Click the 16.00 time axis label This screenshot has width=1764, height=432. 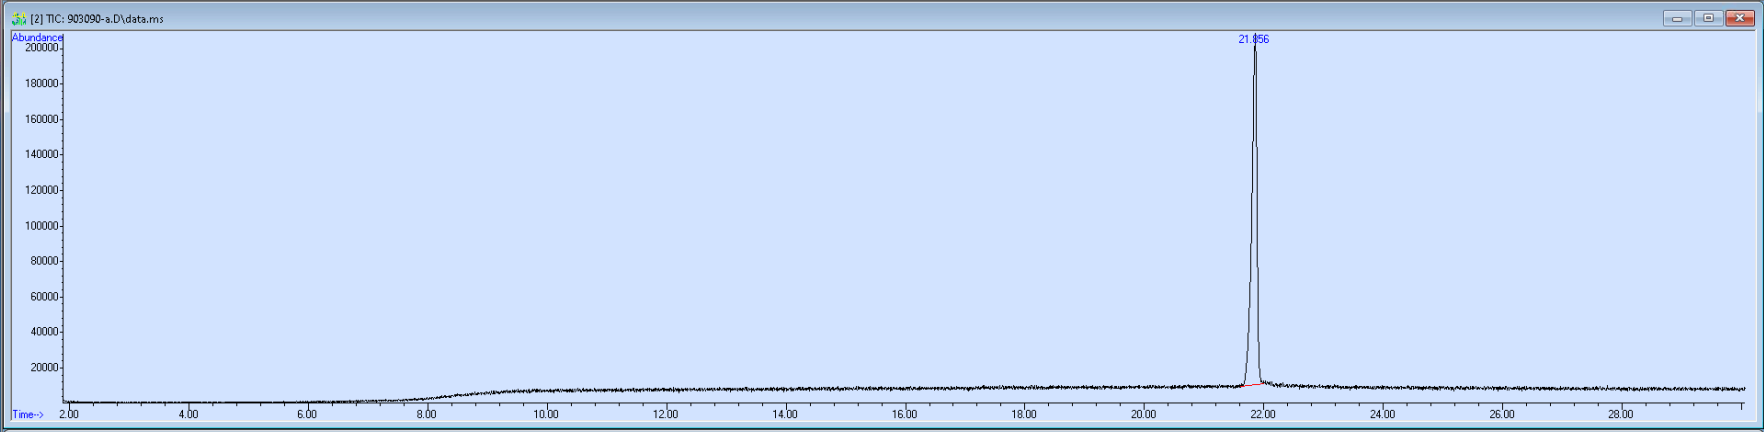(905, 414)
